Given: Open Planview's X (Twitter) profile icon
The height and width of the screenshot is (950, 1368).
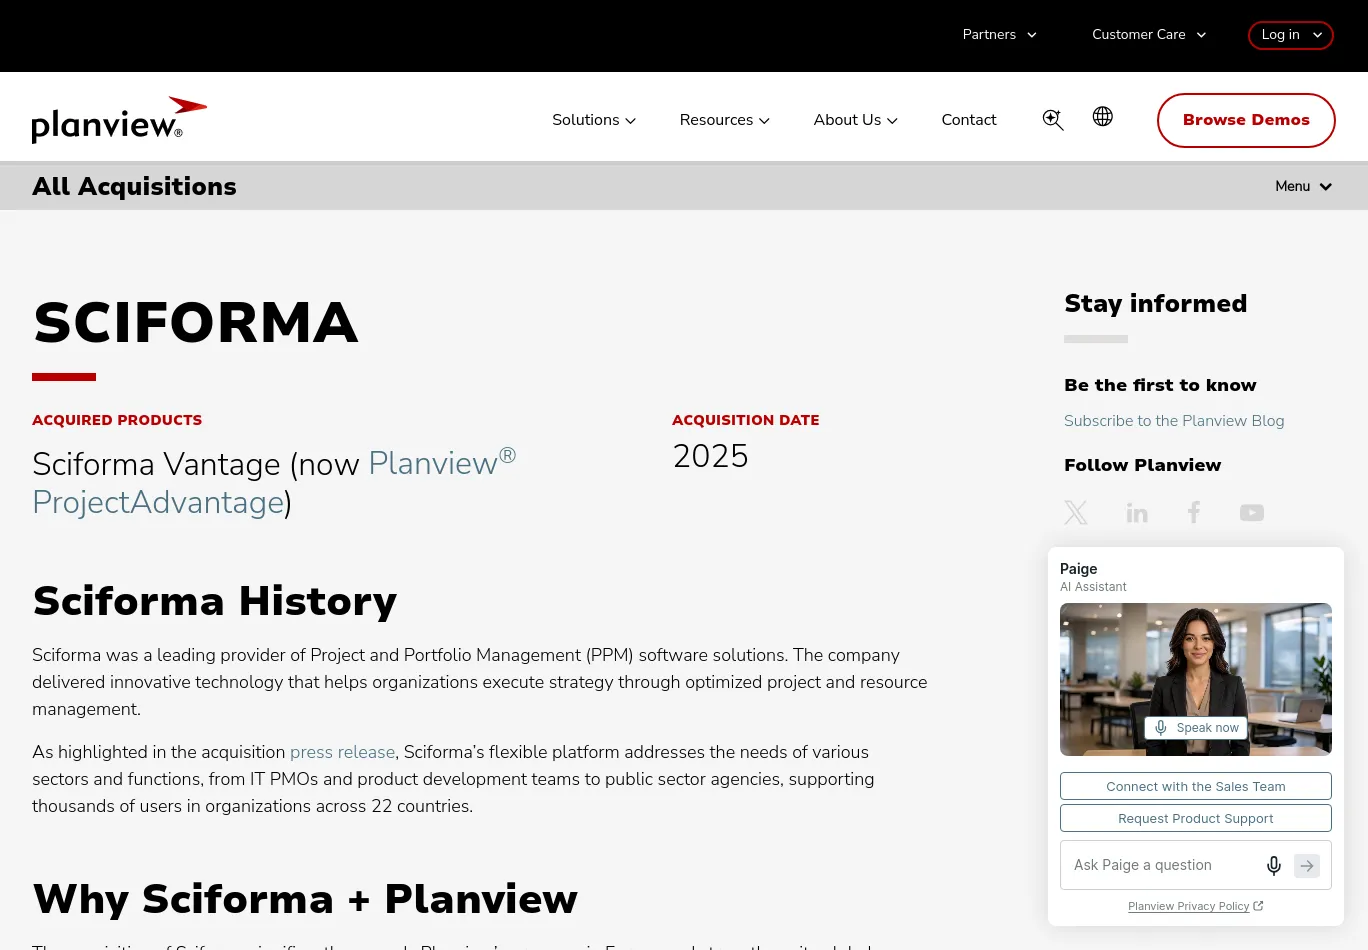Looking at the screenshot, I should (x=1076, y=513).
